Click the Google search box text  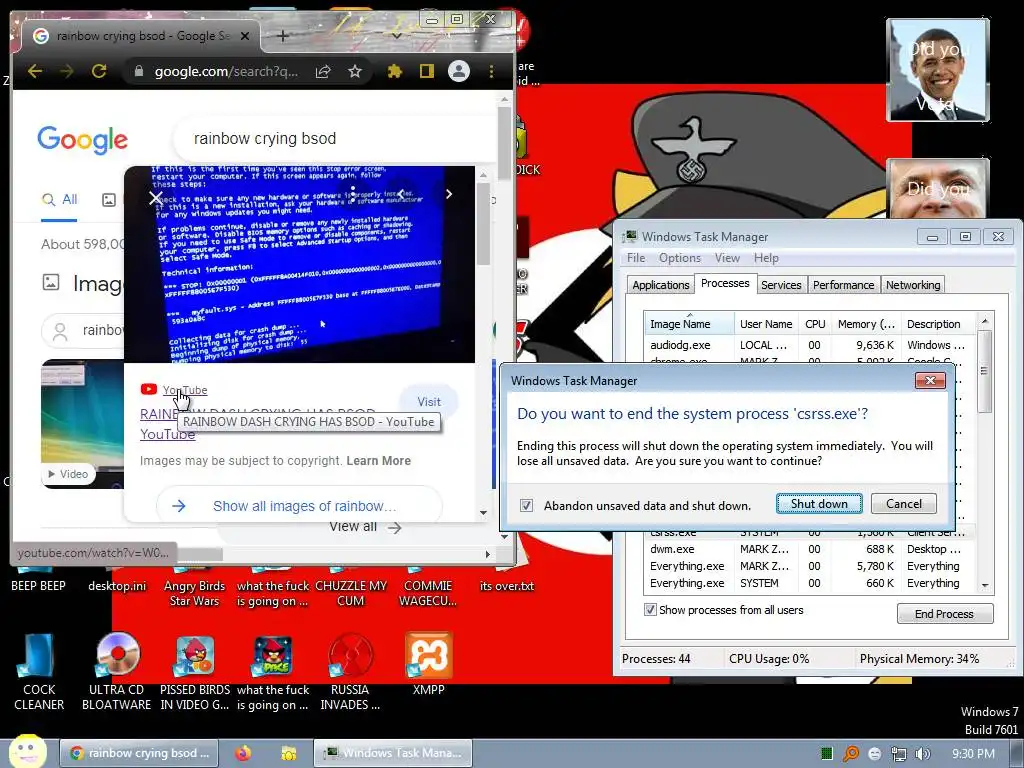tap(264, 138)
